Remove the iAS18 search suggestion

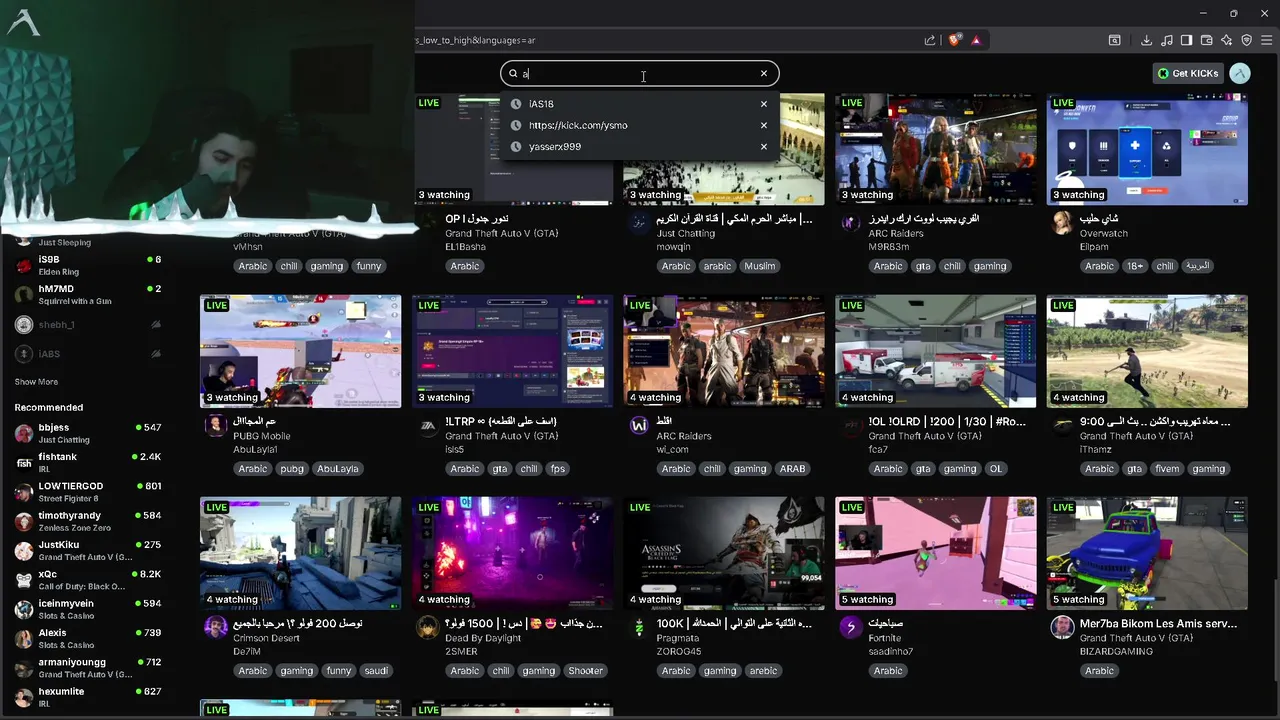pos(764,104)
